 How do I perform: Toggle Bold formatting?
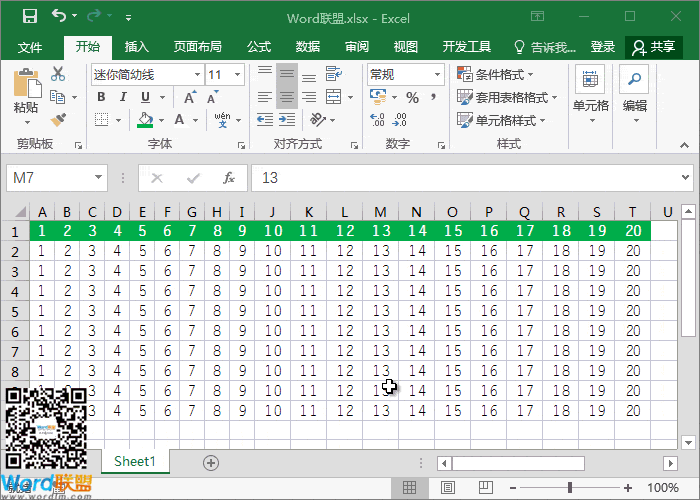click(x=102, y=97)
